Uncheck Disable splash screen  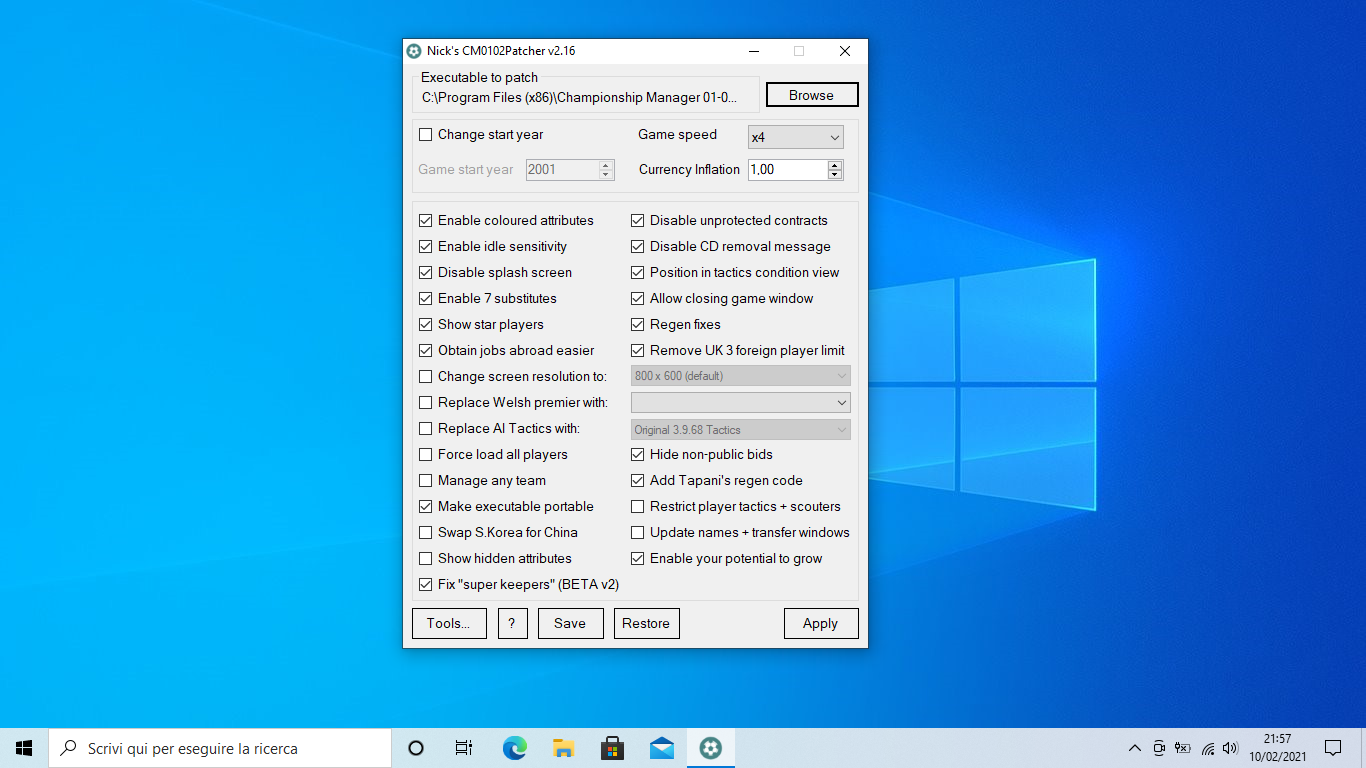[426, 273]
